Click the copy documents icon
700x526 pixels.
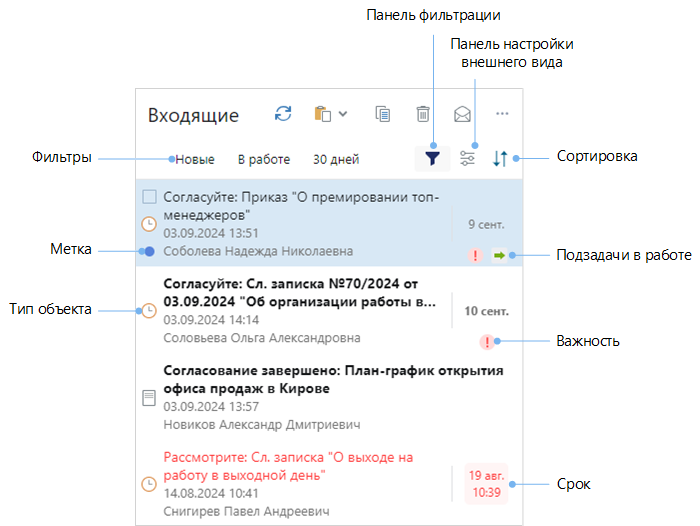(x=382, y=115)
